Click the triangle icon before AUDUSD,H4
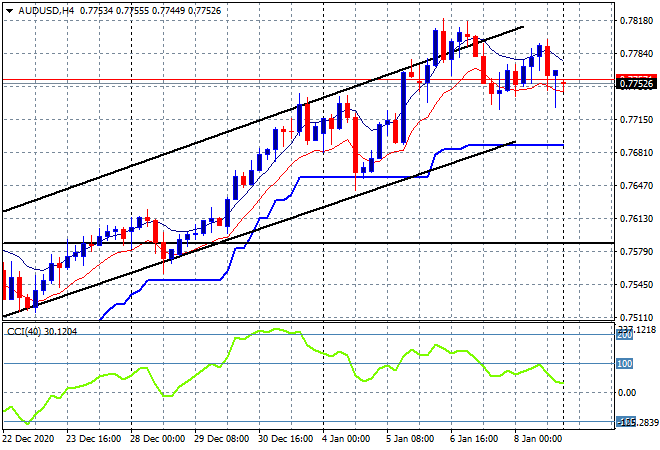Image resolution: width=660 pixels, height=450 pixels. pyautogui.click(x=10, y=11)
